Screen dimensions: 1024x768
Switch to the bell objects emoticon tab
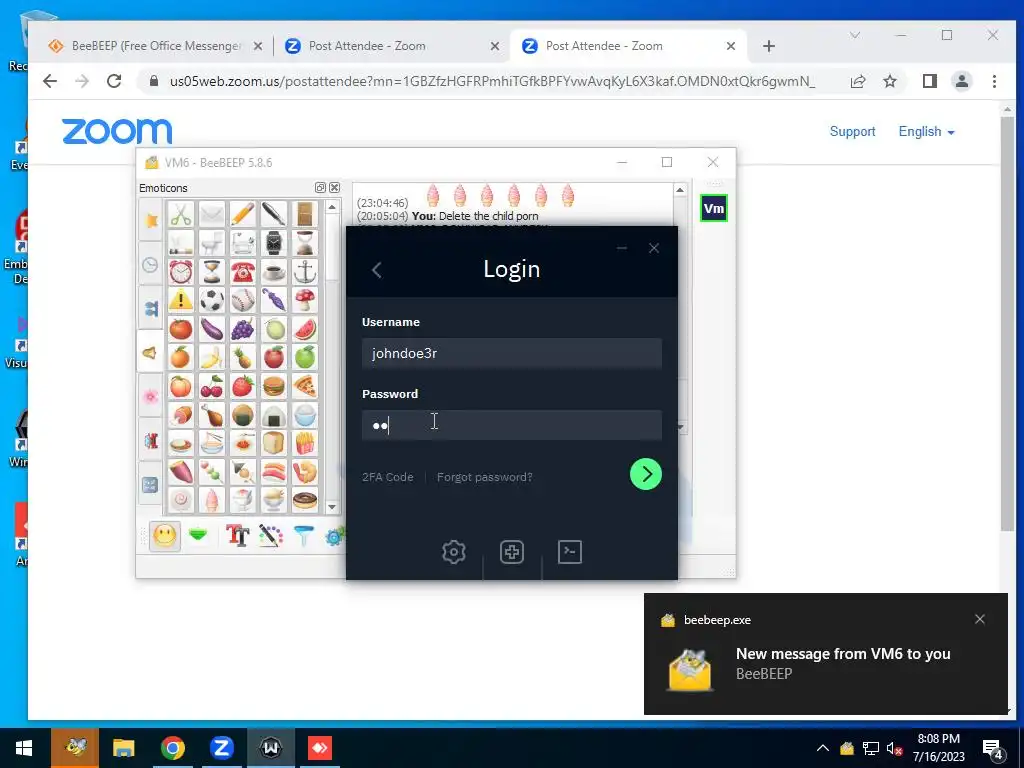click(x=150, y=353)
